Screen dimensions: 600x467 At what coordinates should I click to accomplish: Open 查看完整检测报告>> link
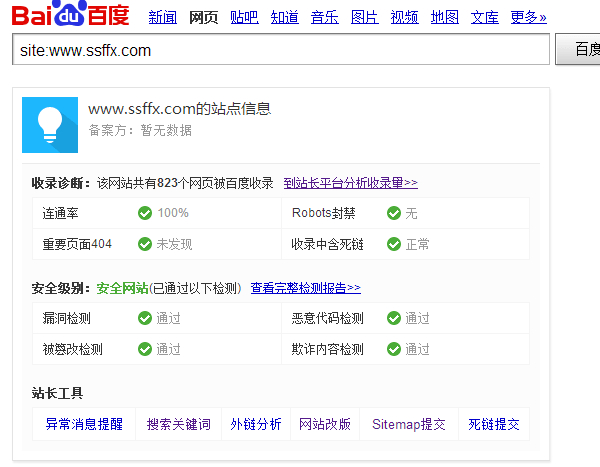click(x=306, y=288)
